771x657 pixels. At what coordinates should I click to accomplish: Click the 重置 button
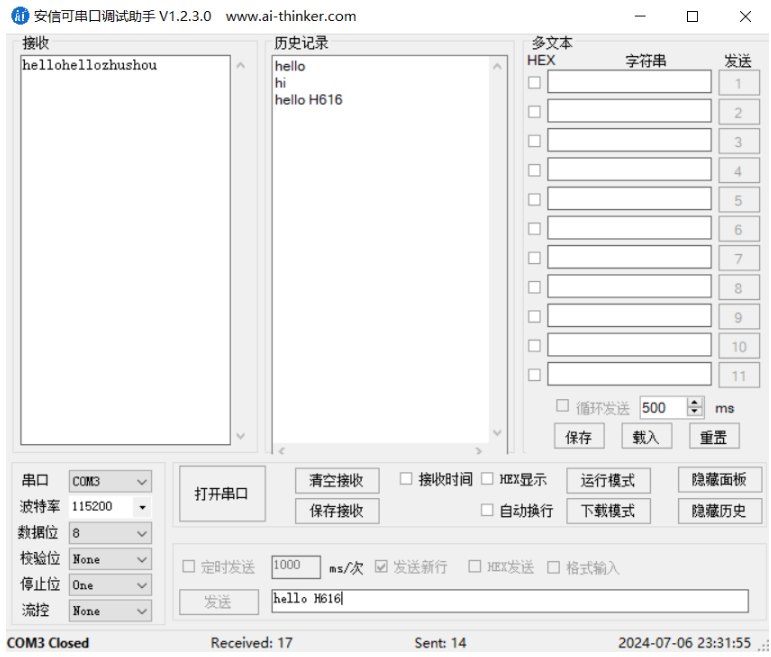click(714, 436)
